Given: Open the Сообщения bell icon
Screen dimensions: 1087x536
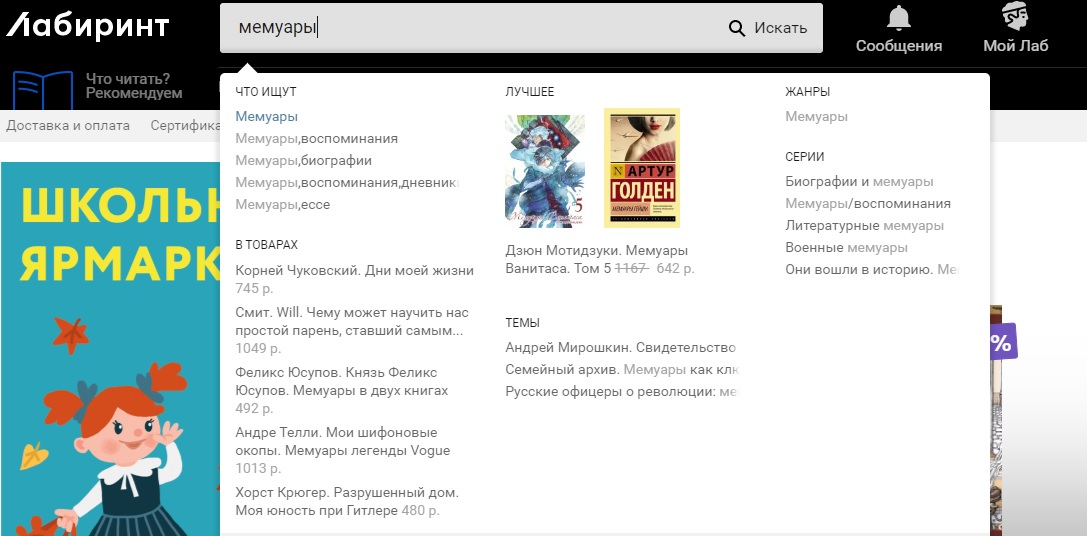Looking at the screenshot, I should coord(898,18).
